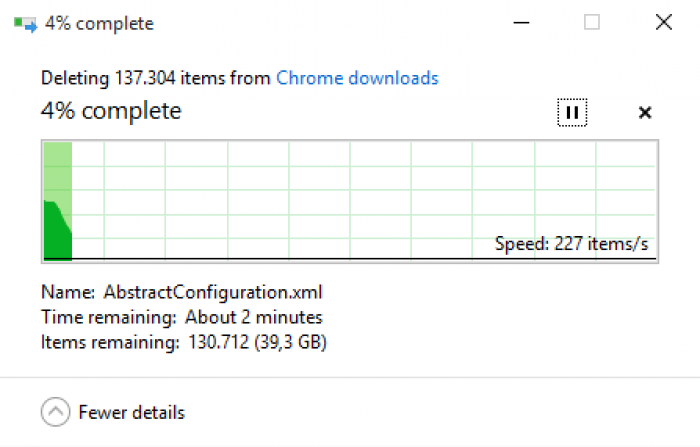Minimize the progress dialog window
This screenshot has width=700, height=447.
click(x=521, y=22)
